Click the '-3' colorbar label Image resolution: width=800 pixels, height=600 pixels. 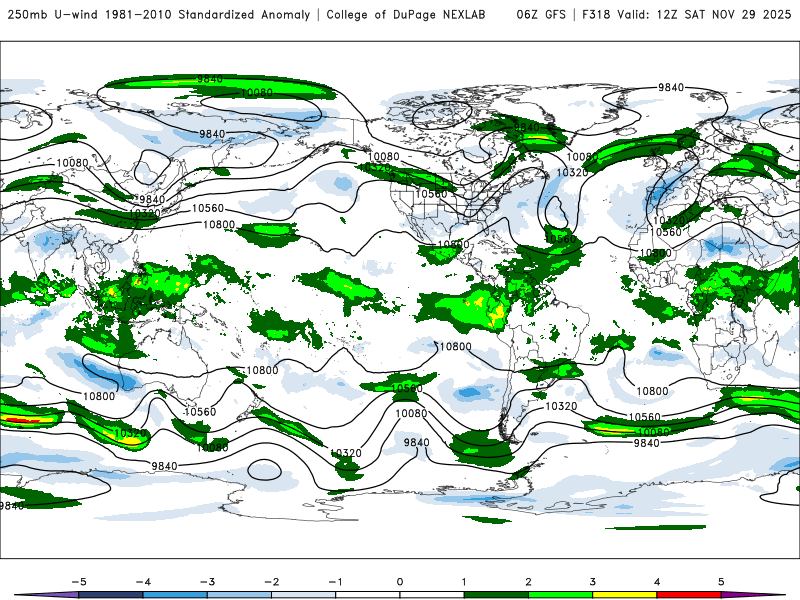pyautogui.click(x=207, y=582)
